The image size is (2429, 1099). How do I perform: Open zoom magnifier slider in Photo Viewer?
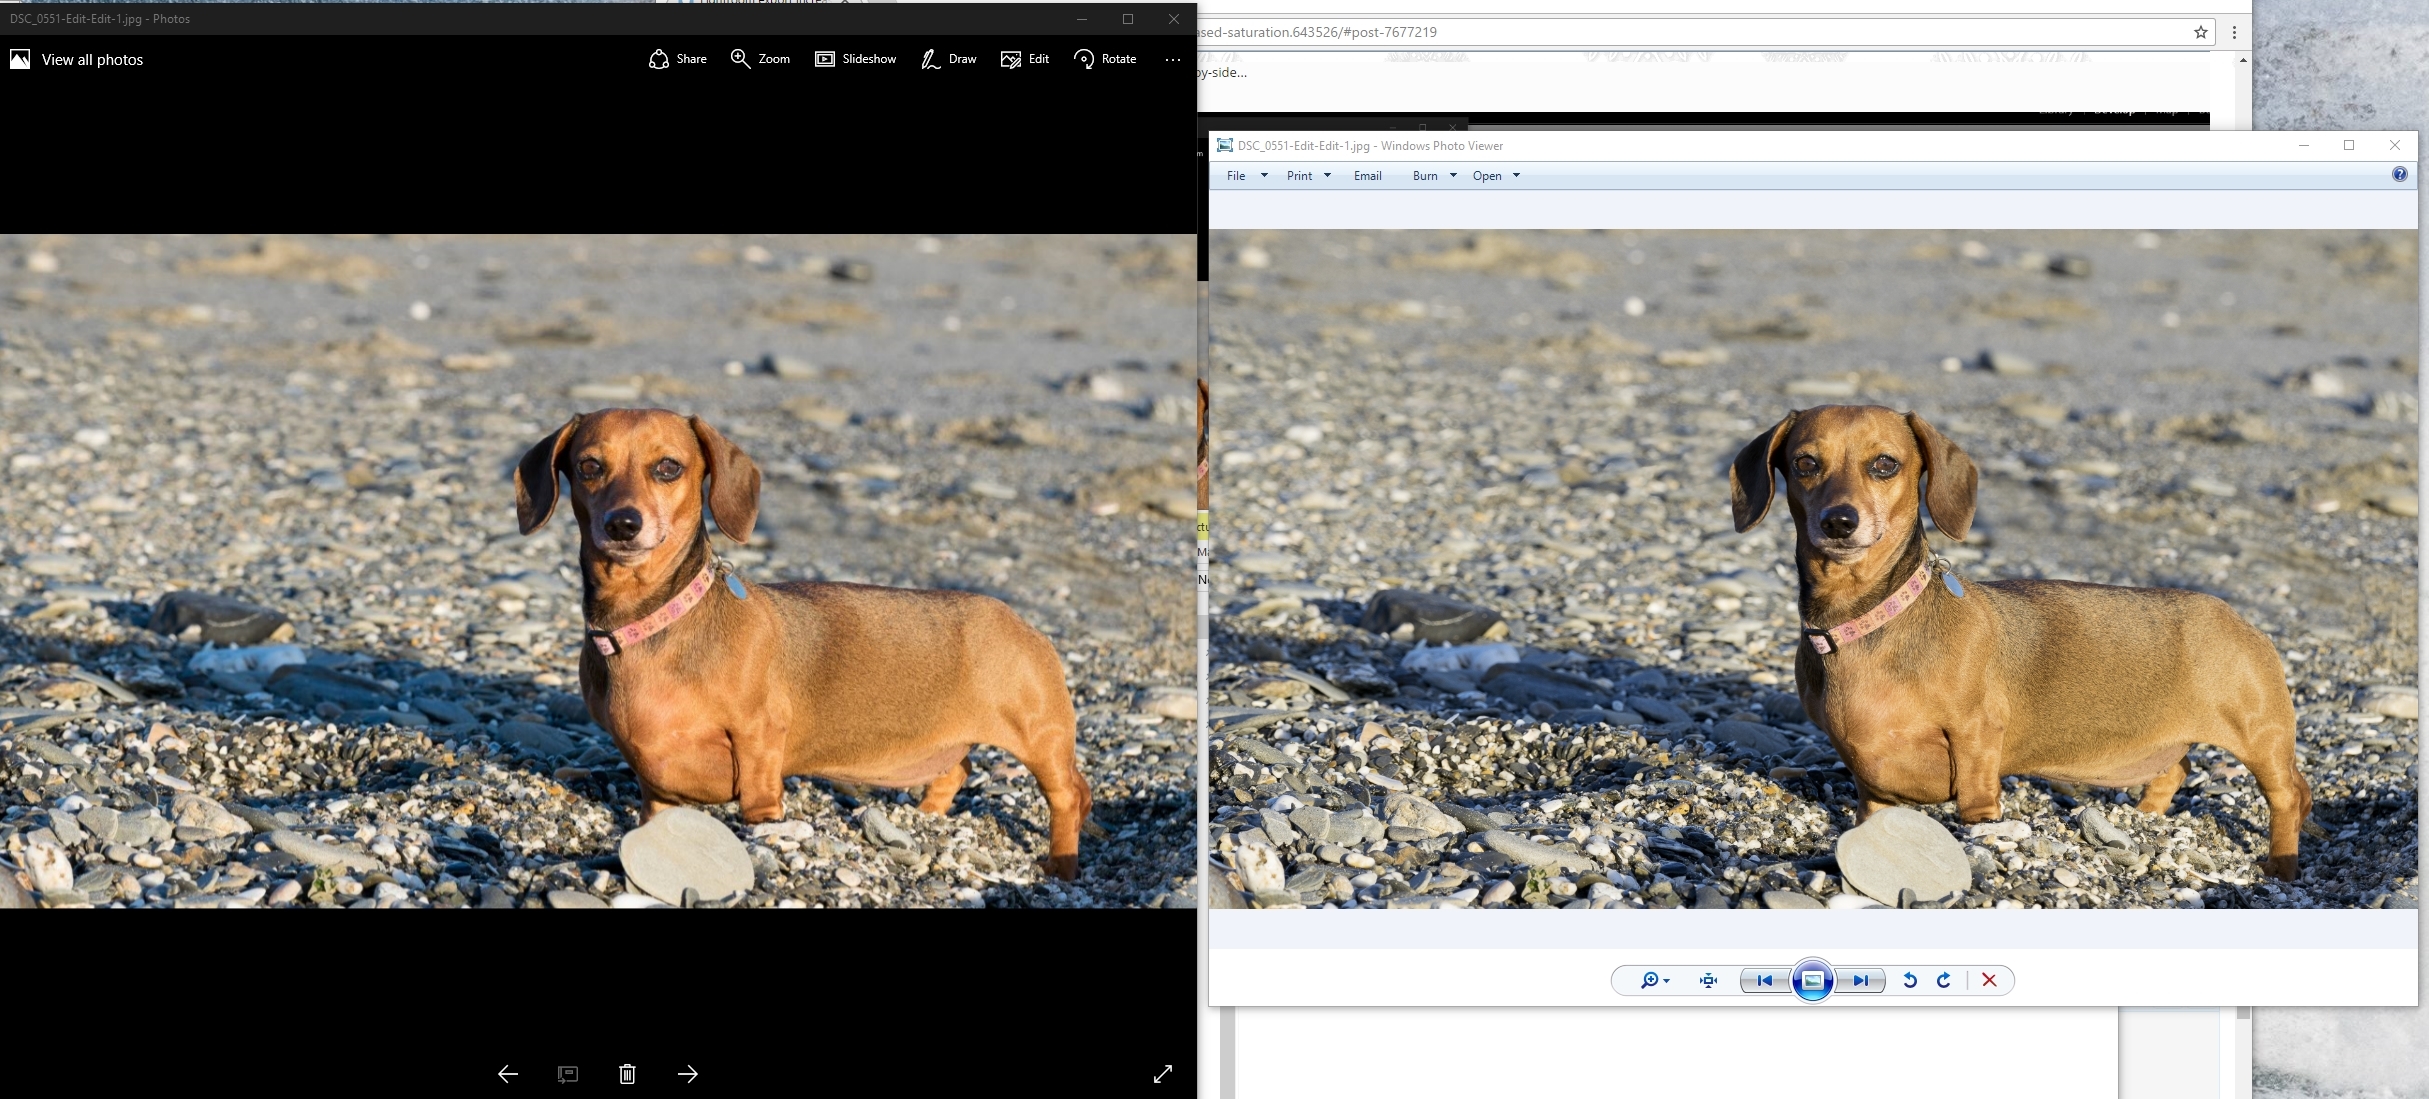click(x=1654, y=980)
